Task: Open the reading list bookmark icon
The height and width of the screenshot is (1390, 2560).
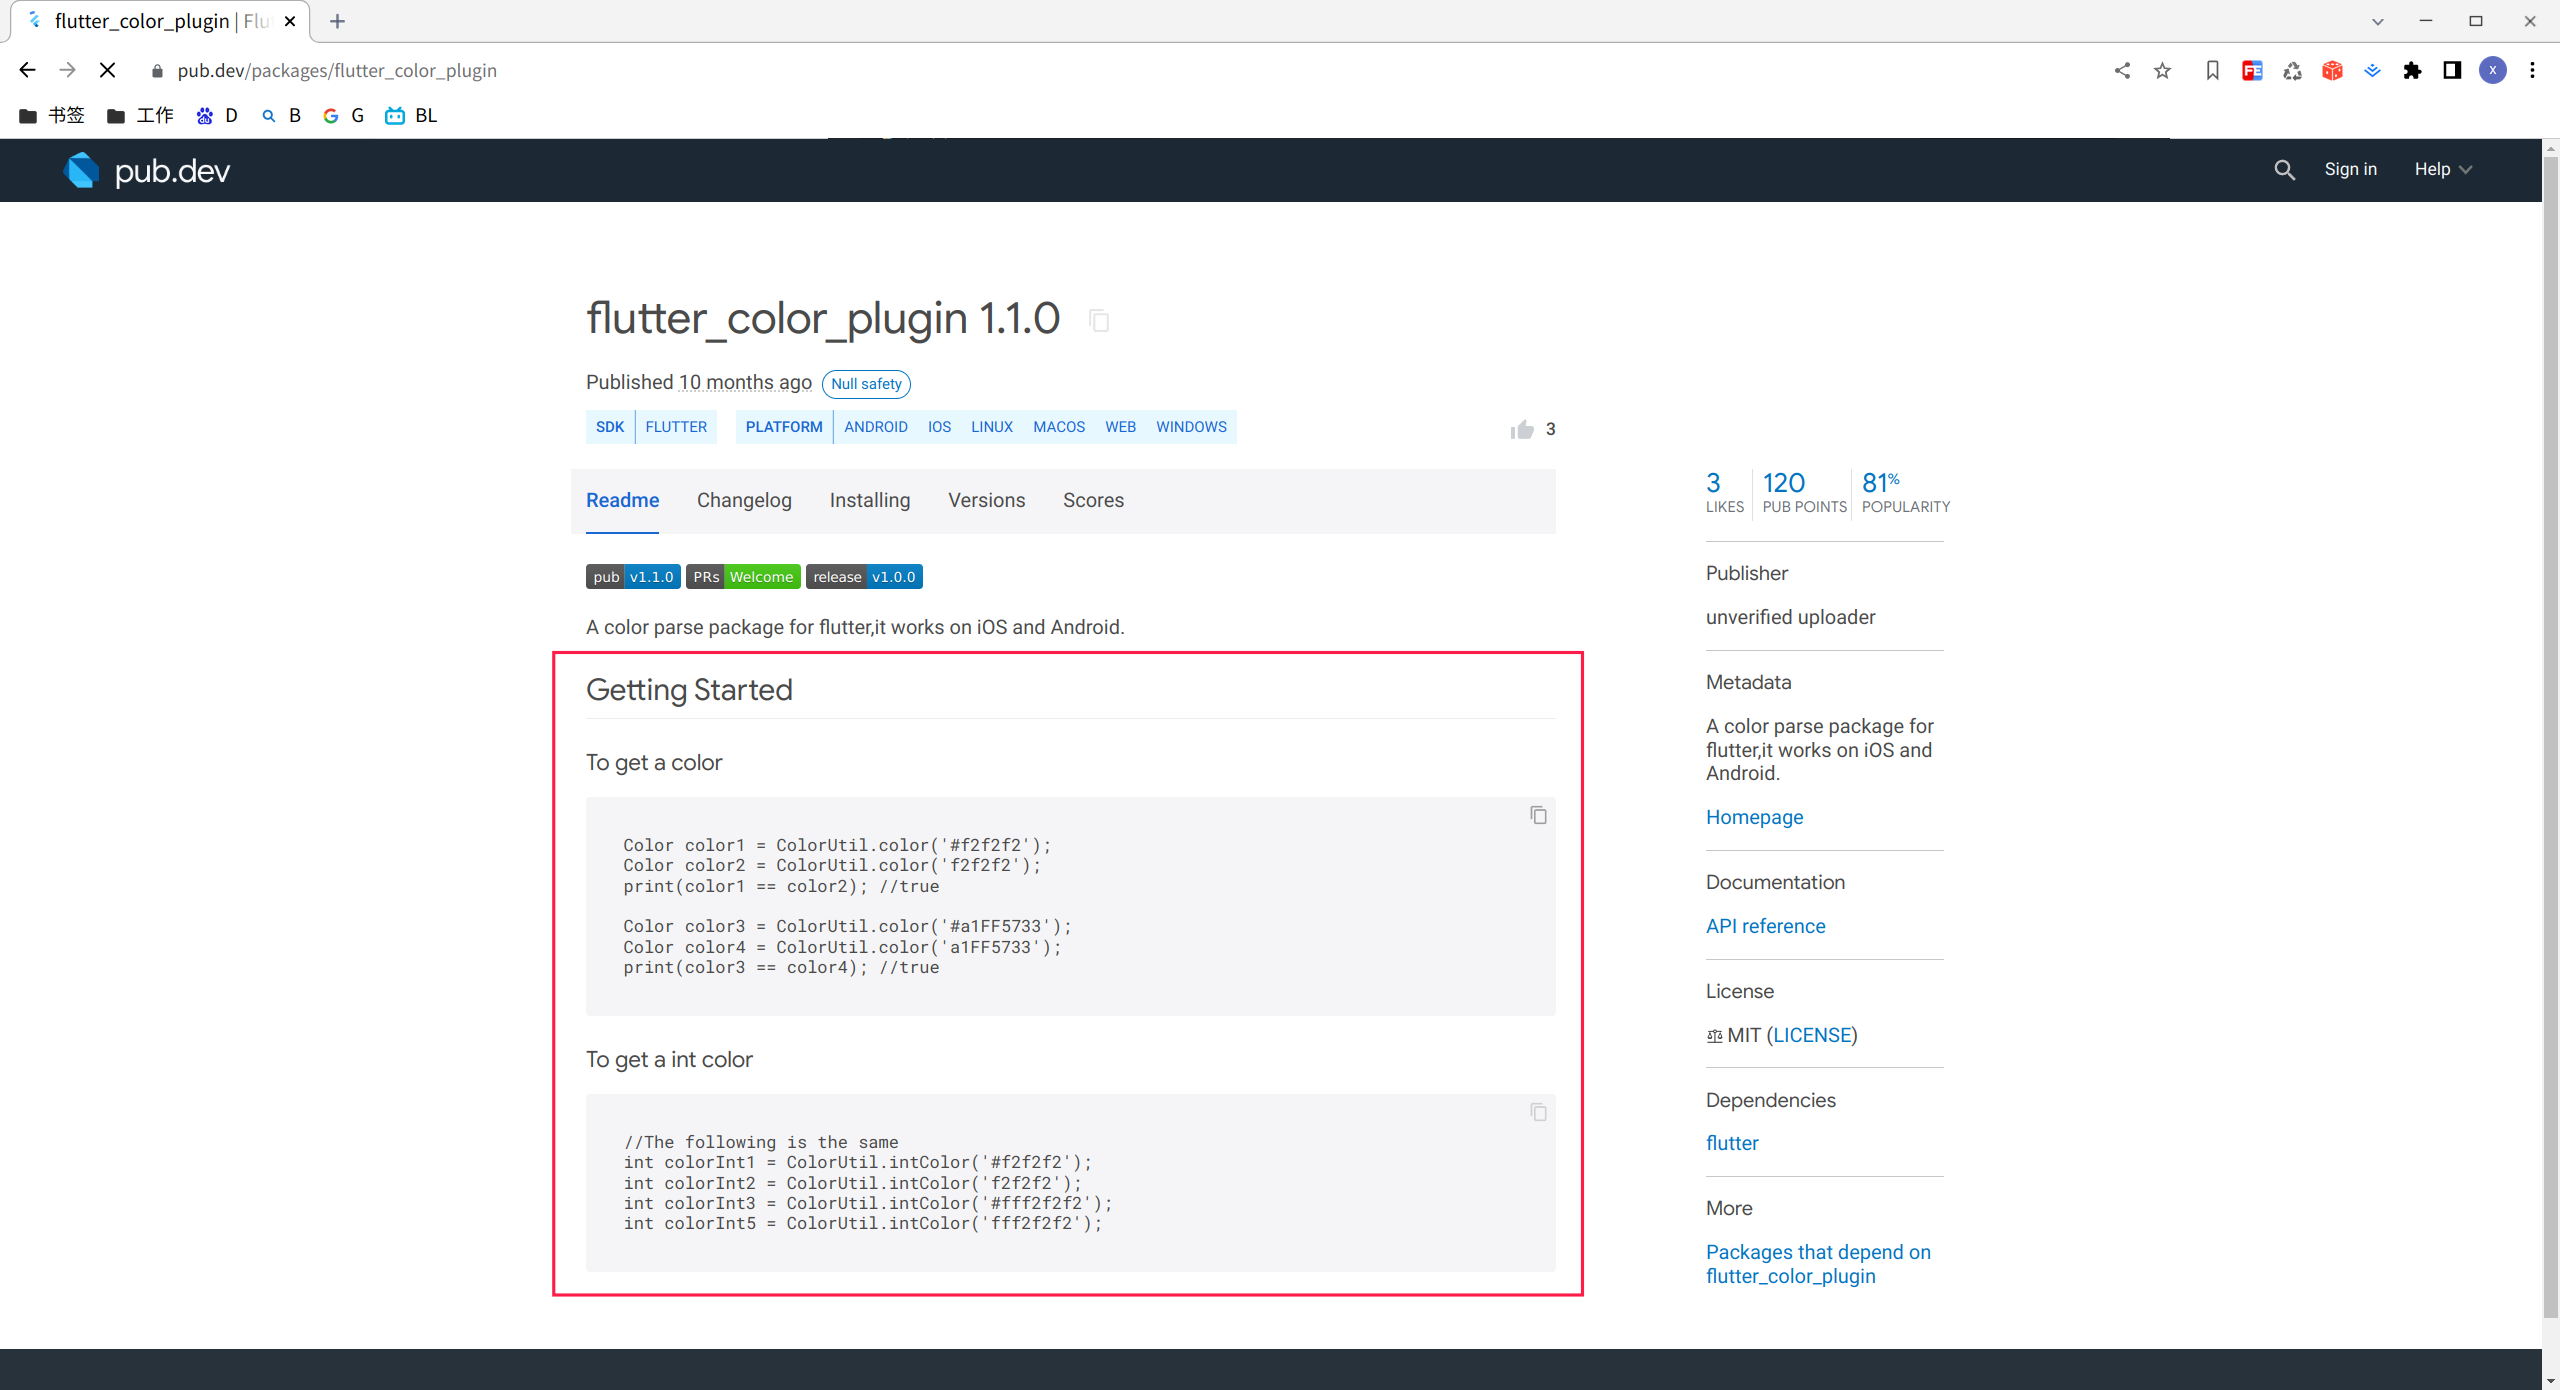Action: click(2212, 70)
